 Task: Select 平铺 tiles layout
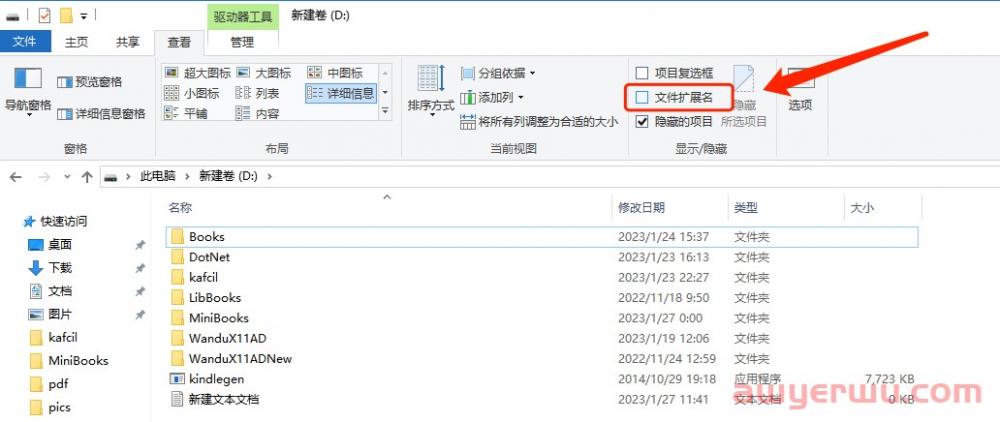pyautogui.click(x=186, y=113)
